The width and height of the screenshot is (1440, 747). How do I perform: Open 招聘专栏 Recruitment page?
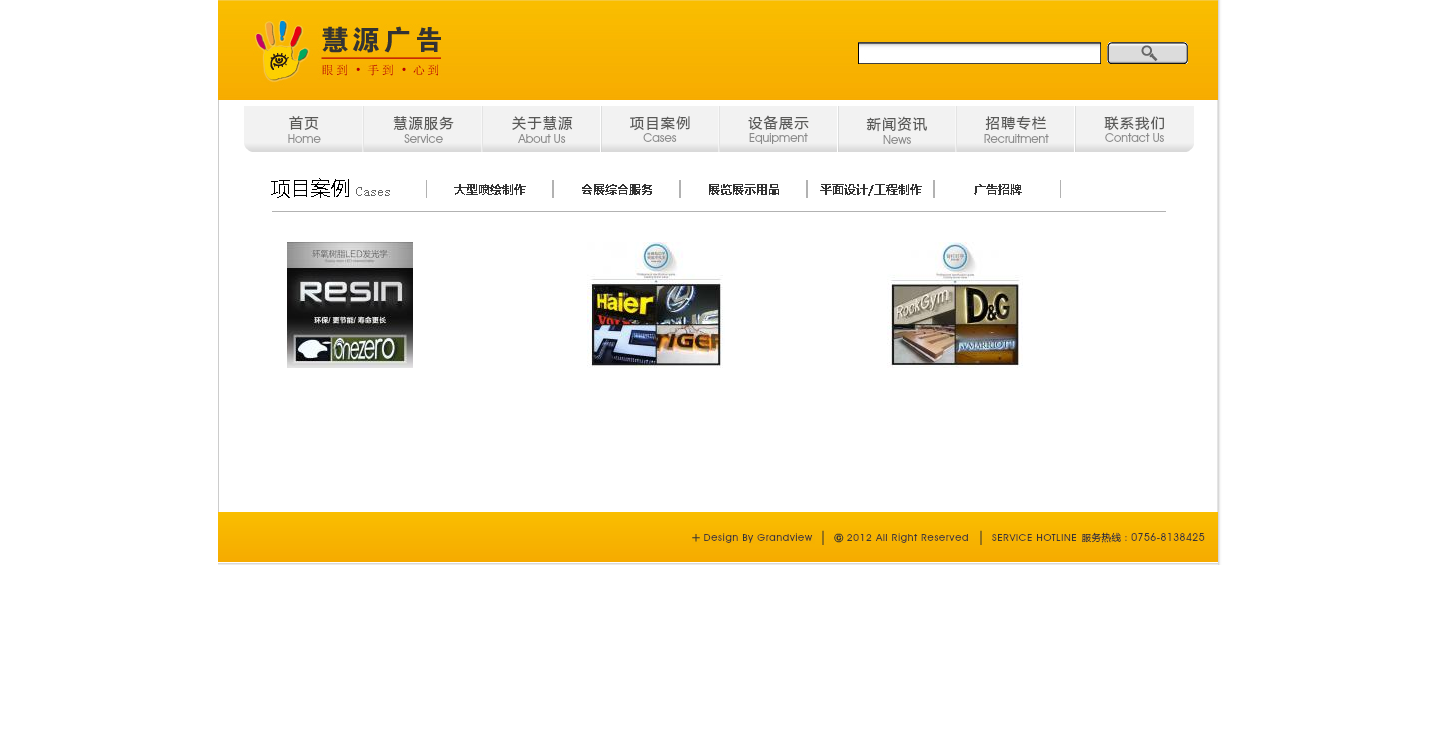pyautogui.click(x=1015, y=129)
